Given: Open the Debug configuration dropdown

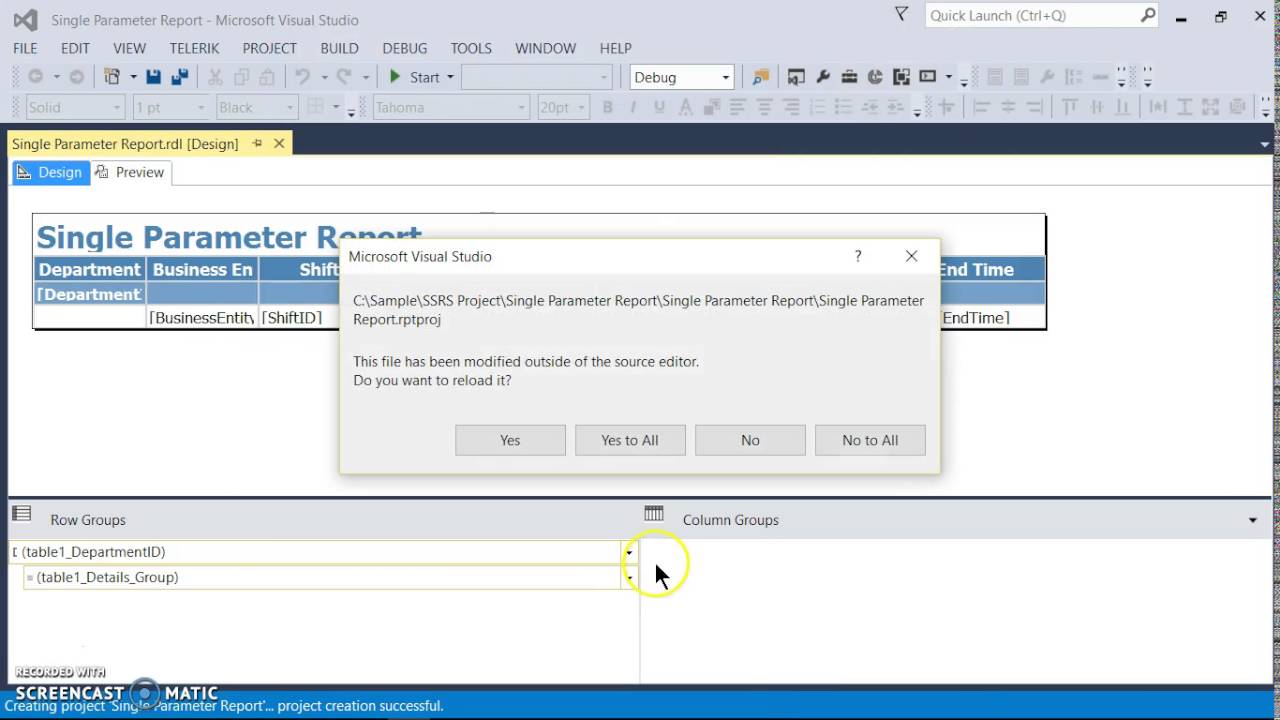Looking at the screenshot, I should coord(725,77).
